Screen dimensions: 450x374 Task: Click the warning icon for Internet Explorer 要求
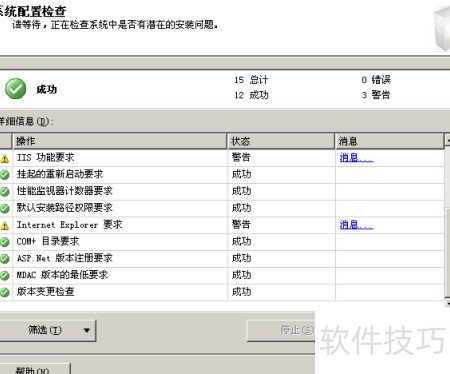[5, 226]
